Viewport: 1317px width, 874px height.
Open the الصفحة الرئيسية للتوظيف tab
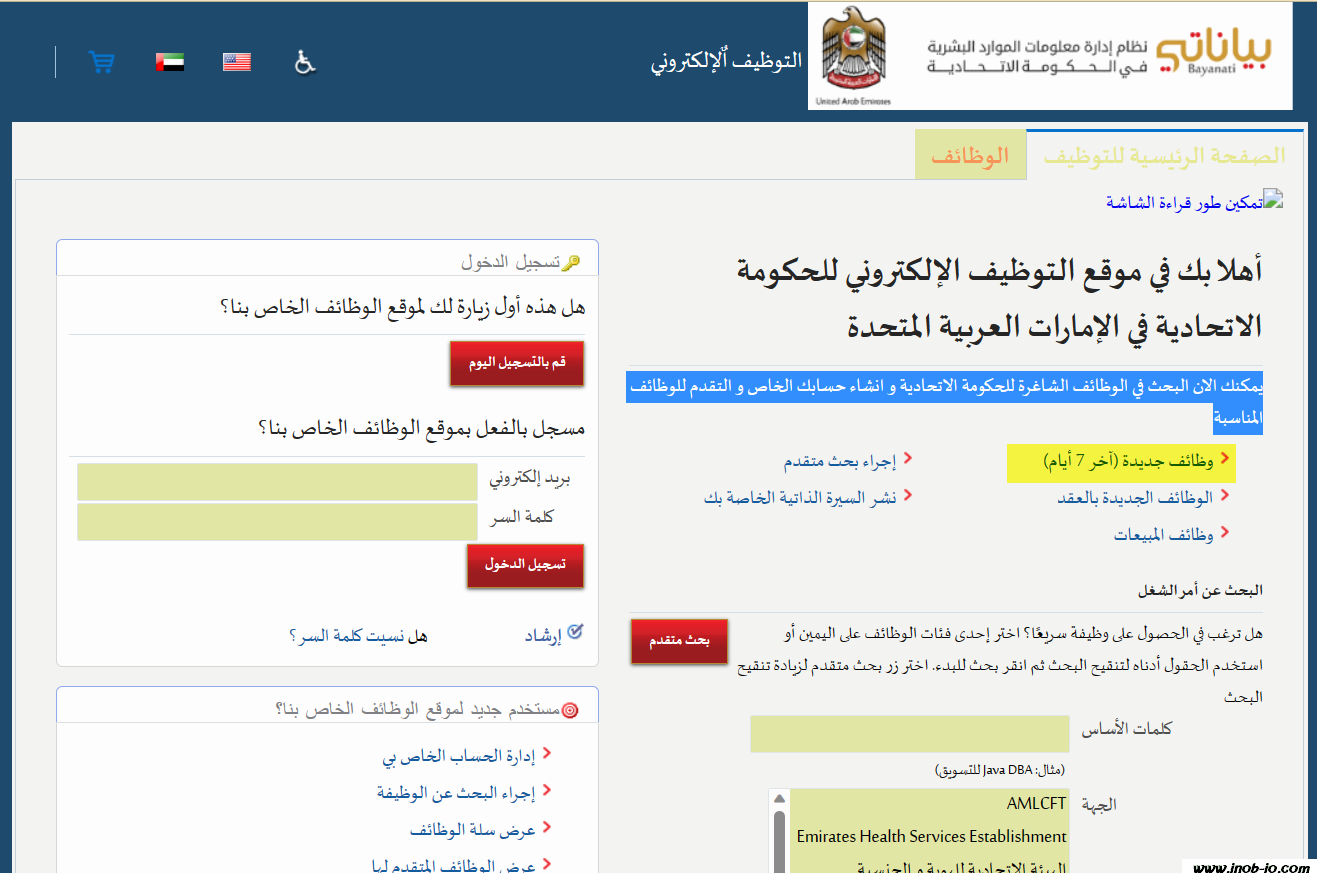[1163, 156]
